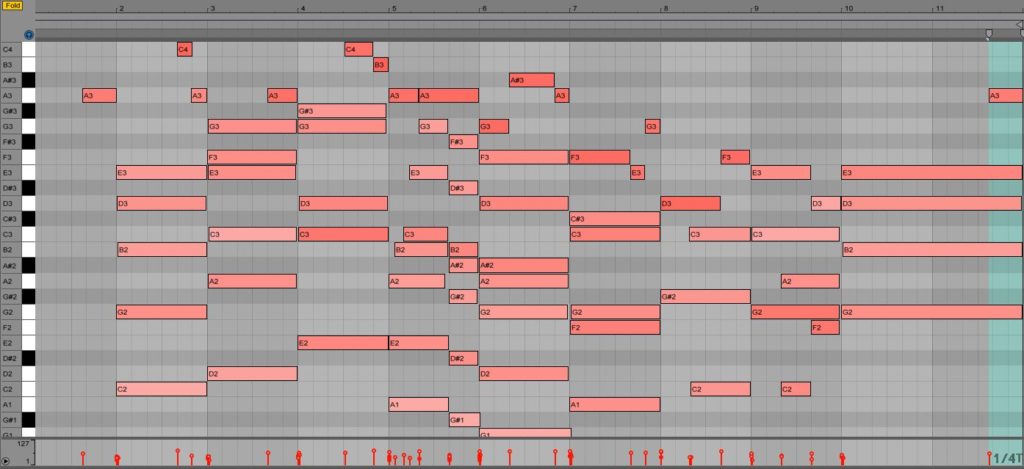Select the B3 note
The height and width of the screenshot is (469, 1024).
(380, 65)
